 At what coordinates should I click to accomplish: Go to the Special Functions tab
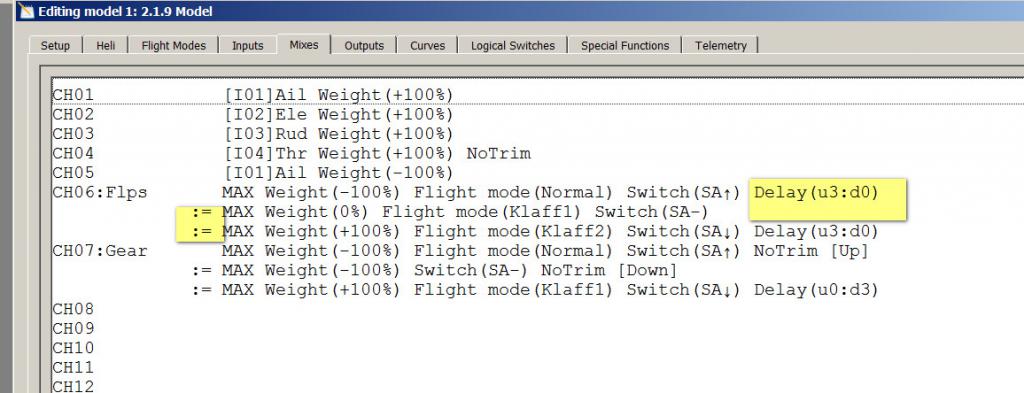[625, 46]
